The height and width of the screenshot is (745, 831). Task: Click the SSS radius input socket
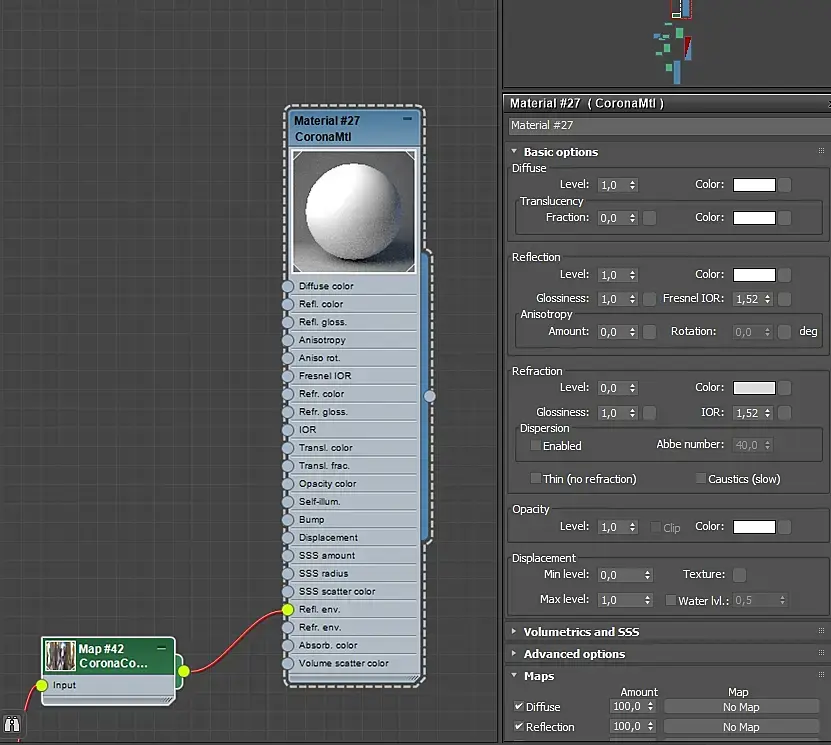[x=287, y=574]
